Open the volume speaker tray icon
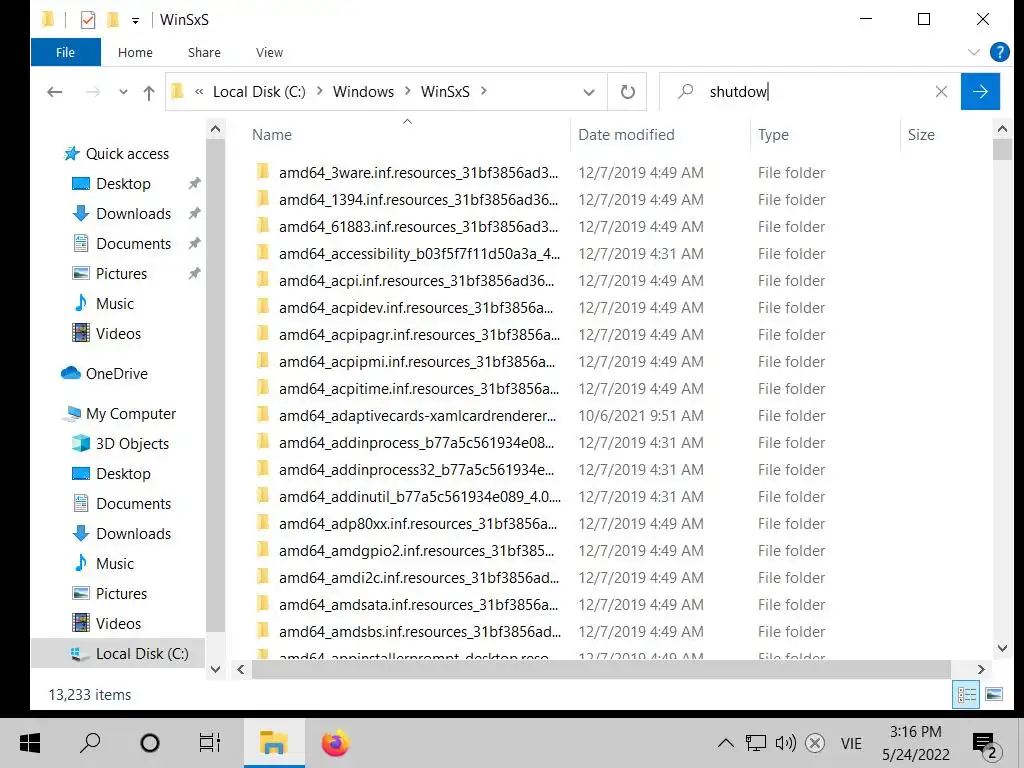Screen dimensions: 1024x768 pyautogui.click(x=786, y=743)
